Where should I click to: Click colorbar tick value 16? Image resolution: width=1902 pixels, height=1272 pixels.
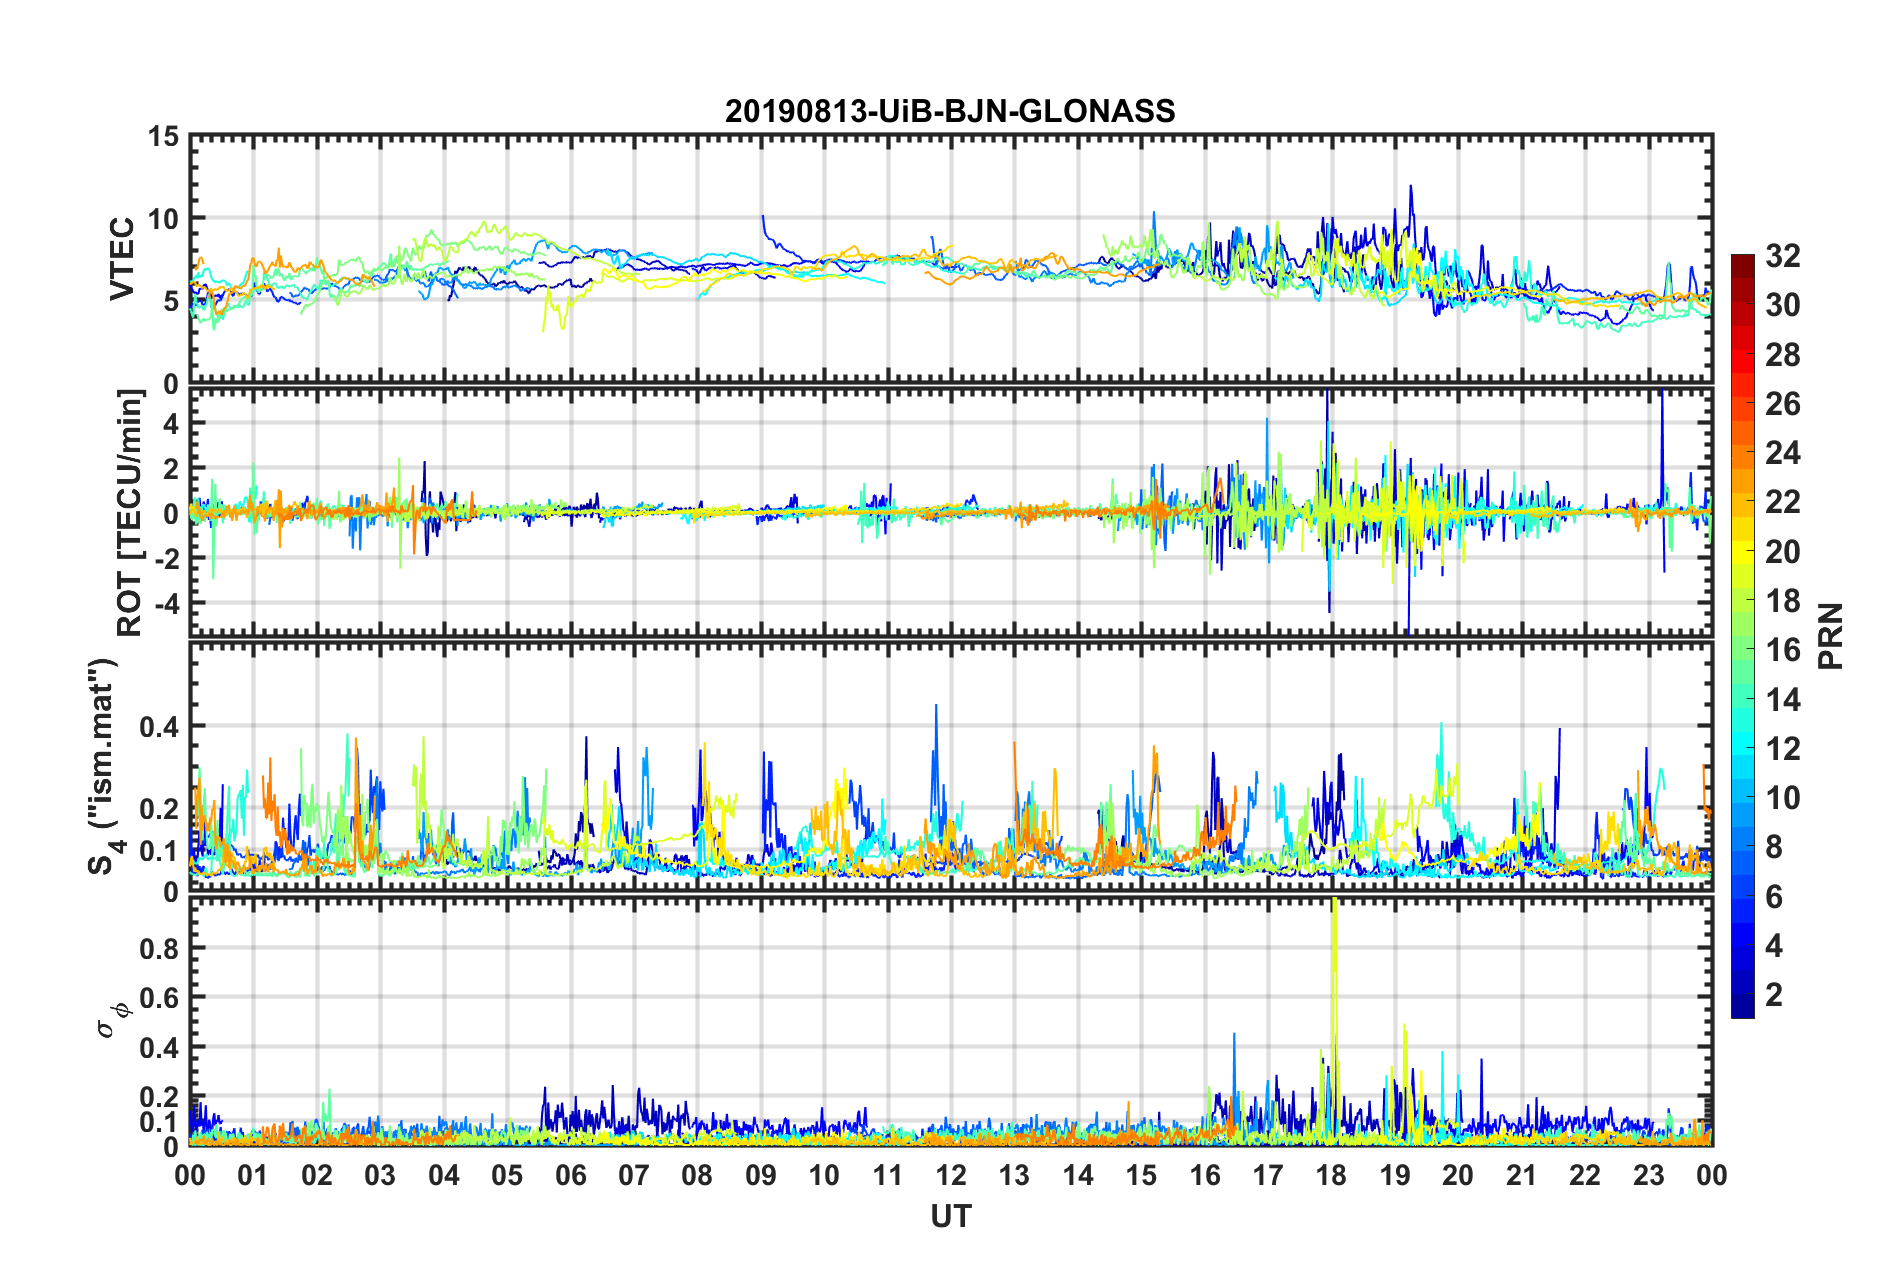1782,650
